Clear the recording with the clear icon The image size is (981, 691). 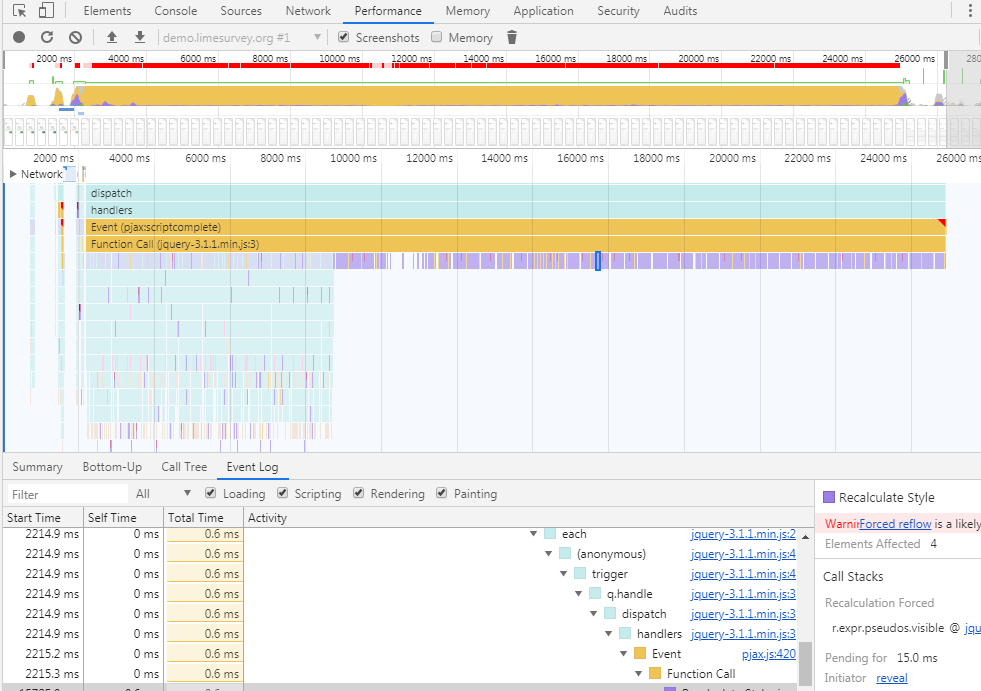click(x=75, y=38)
